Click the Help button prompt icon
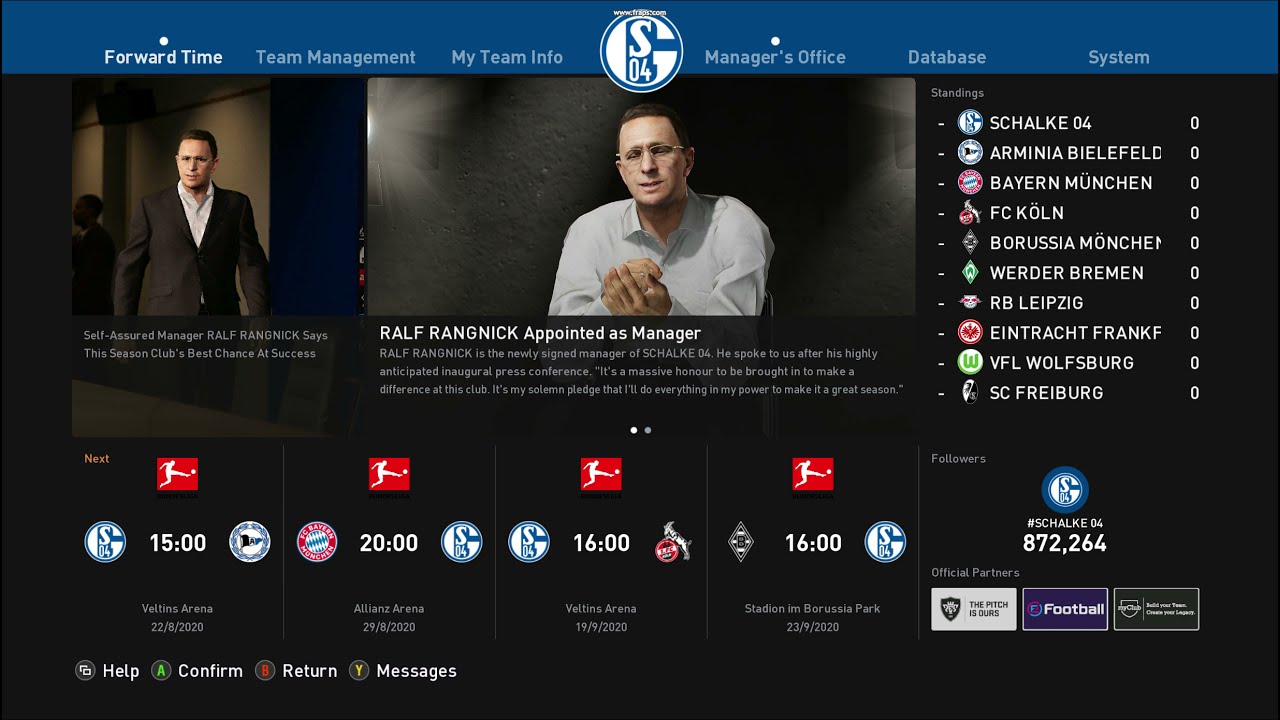This screenshot has width=1280, height=720. pyautogui.click(x=85, y=671)
